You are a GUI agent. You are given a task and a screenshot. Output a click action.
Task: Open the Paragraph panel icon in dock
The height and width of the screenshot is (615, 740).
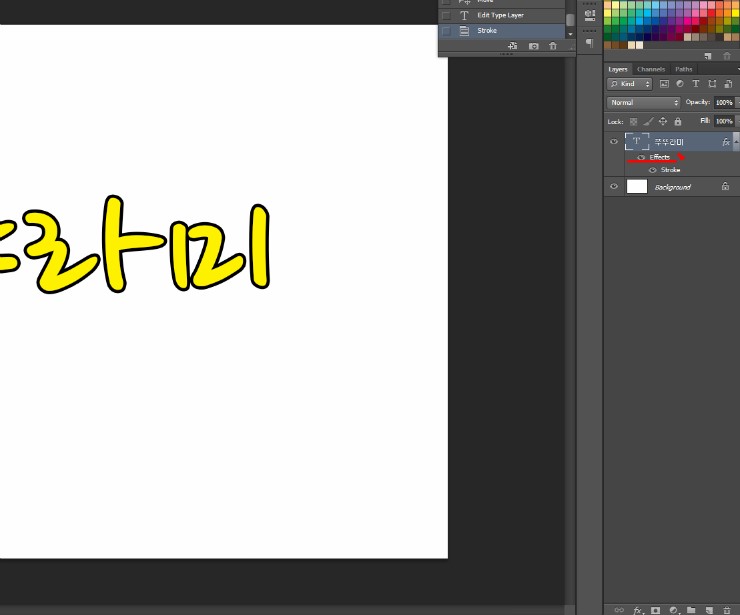[589, 42]
